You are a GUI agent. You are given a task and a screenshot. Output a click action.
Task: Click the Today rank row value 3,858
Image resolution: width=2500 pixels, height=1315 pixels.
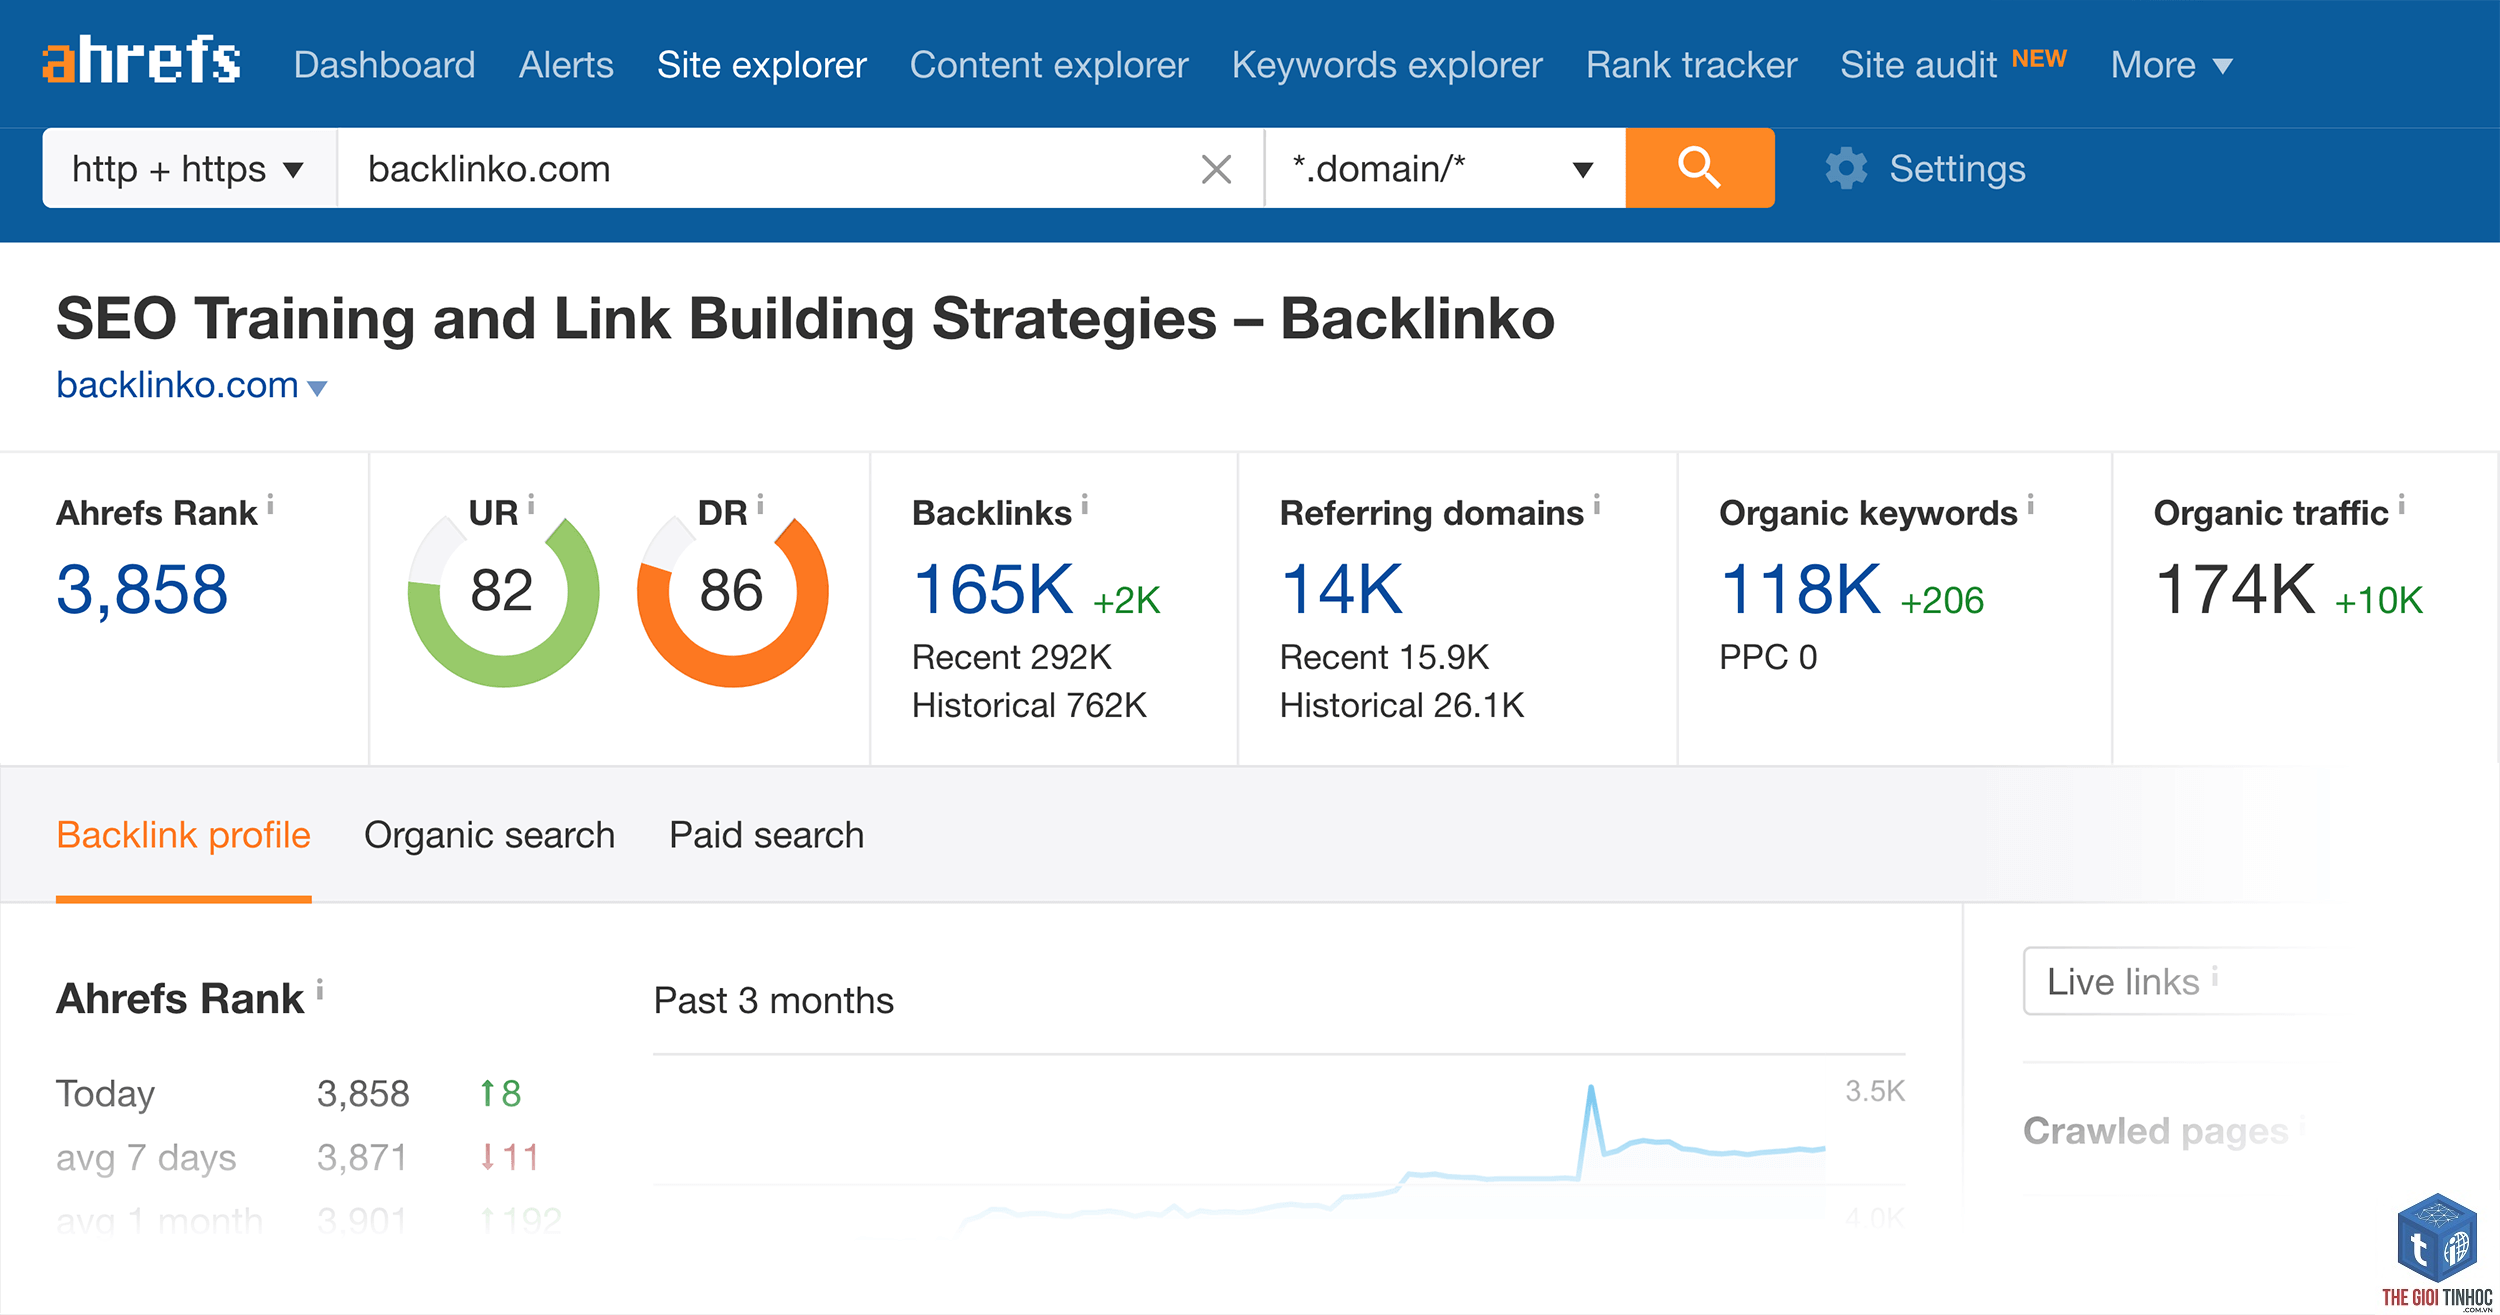363,1093
